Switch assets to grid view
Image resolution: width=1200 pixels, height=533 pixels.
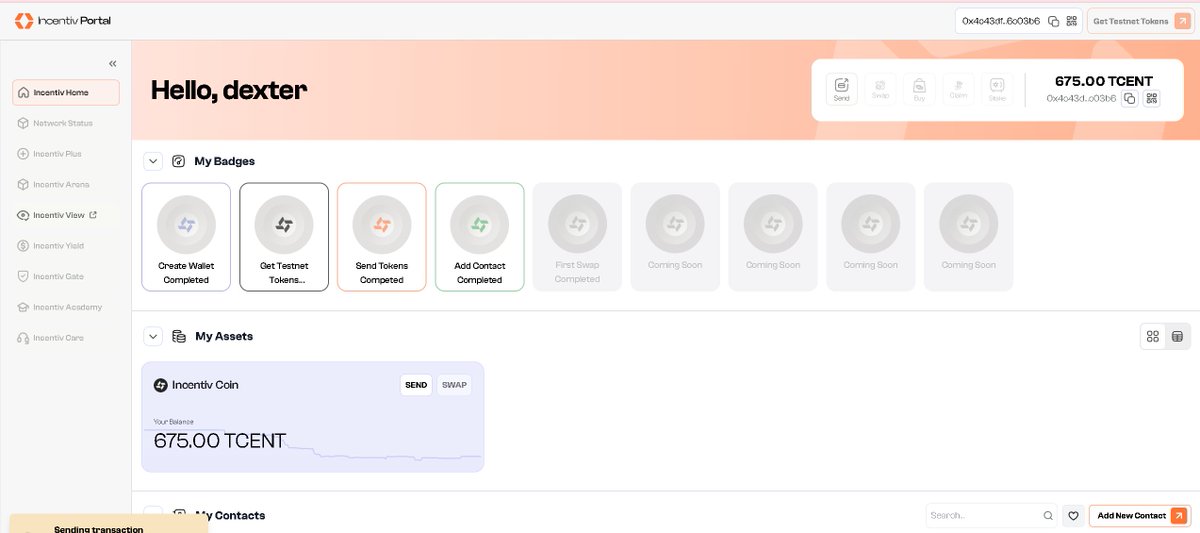tap(1153, 336)
